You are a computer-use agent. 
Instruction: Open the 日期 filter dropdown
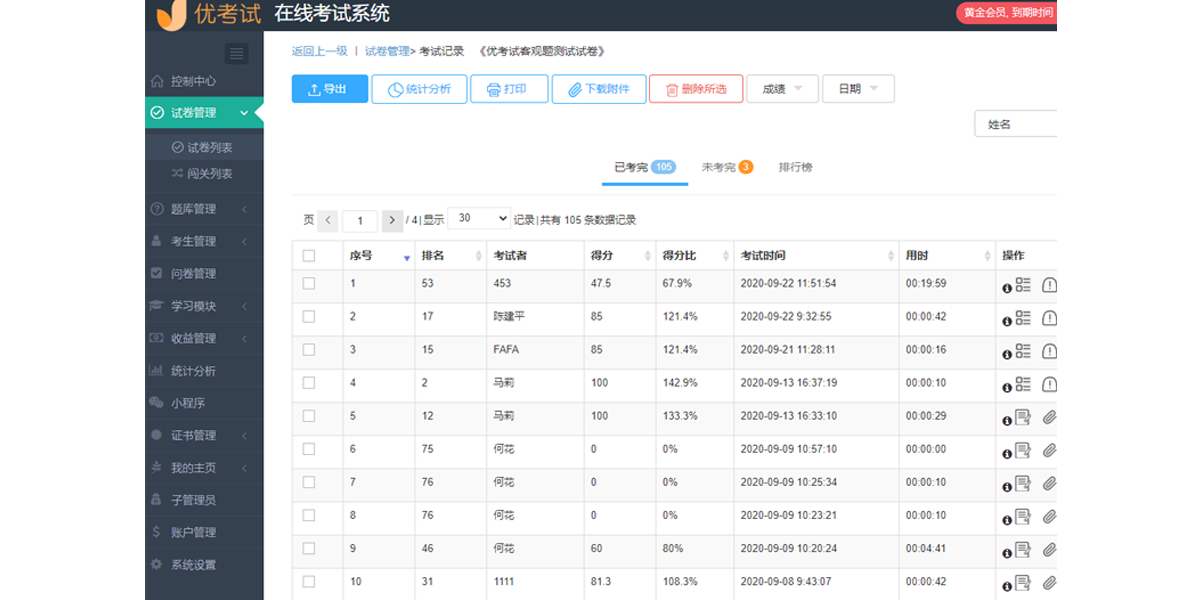coord(858,89)
